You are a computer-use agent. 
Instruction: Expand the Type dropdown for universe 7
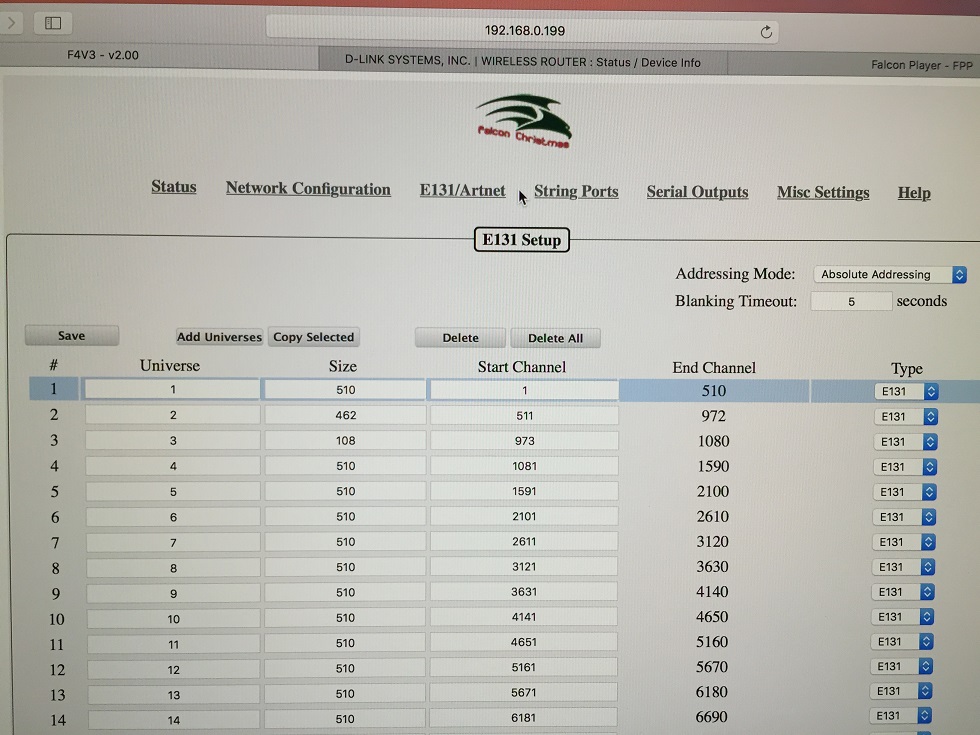tap(906, 542)
